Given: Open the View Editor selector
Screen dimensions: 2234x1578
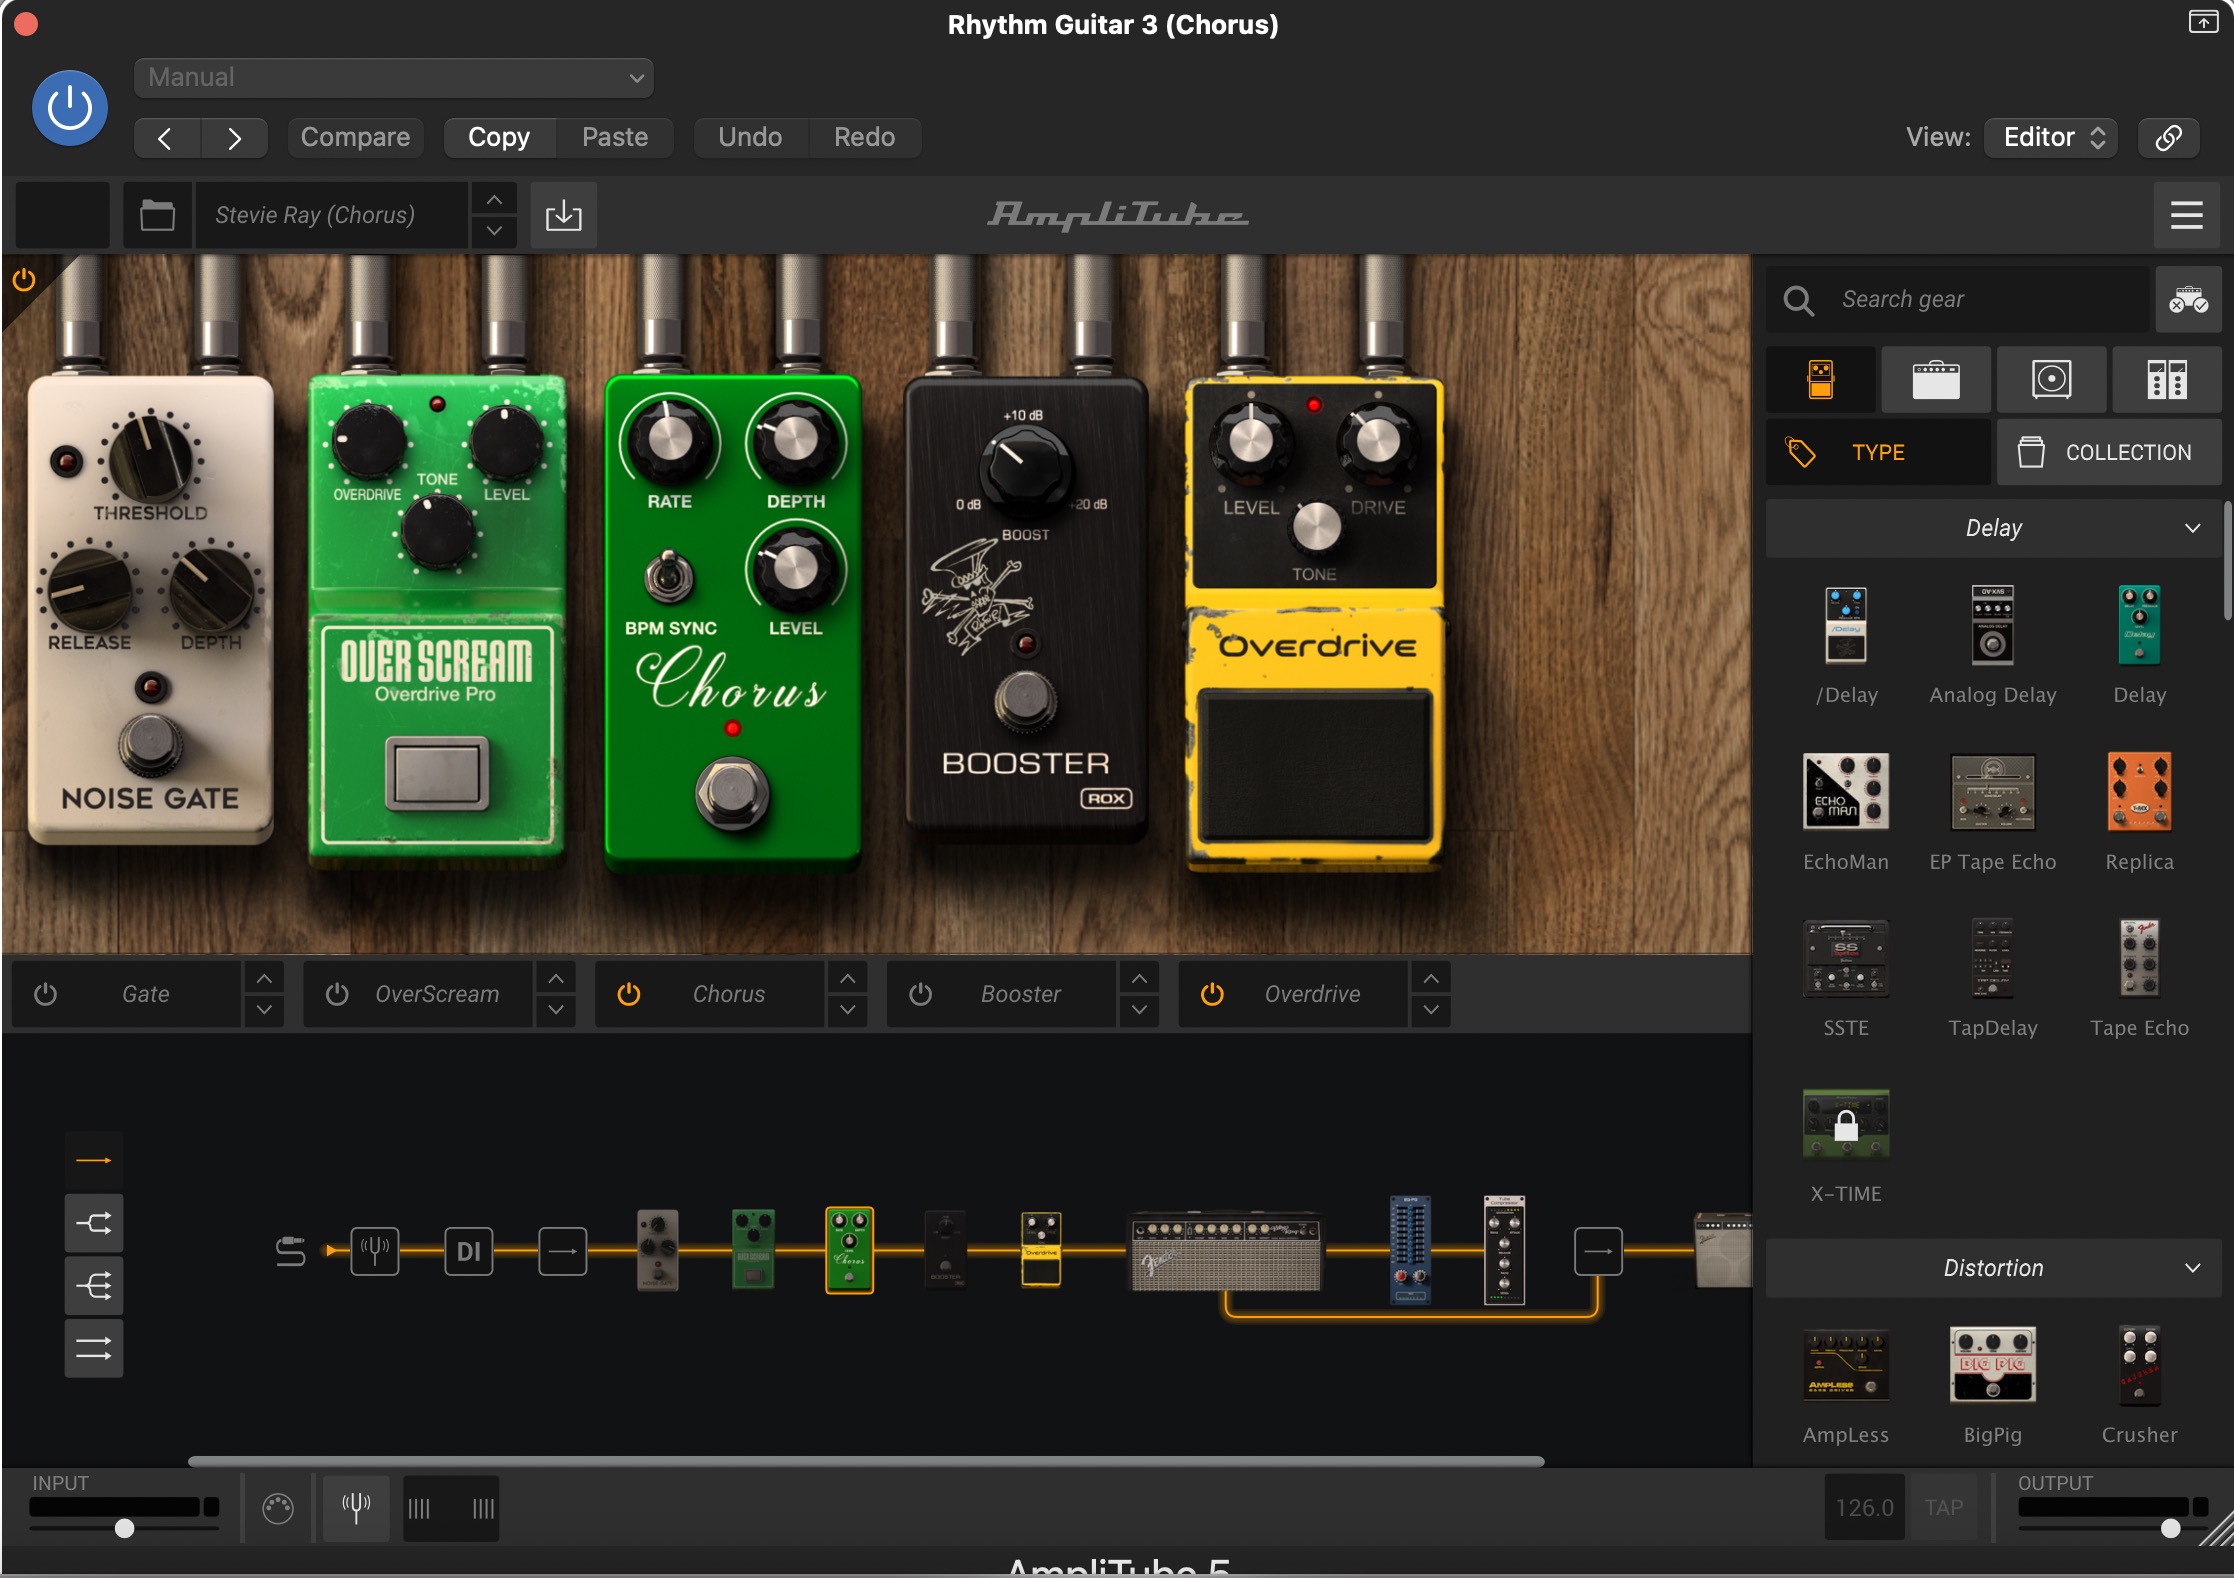Looking at the screenshot, I should coord(2053,137).
